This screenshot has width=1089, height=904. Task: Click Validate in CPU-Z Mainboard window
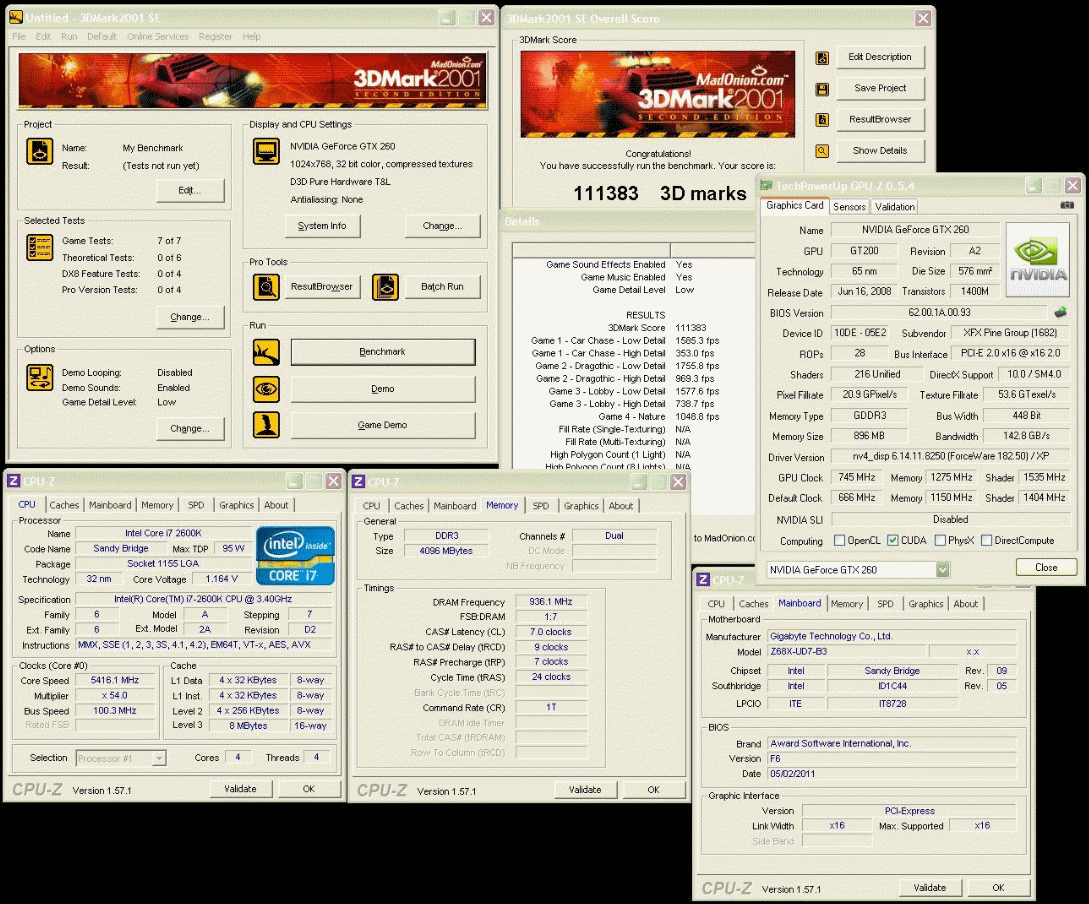(x=930, y=887)
